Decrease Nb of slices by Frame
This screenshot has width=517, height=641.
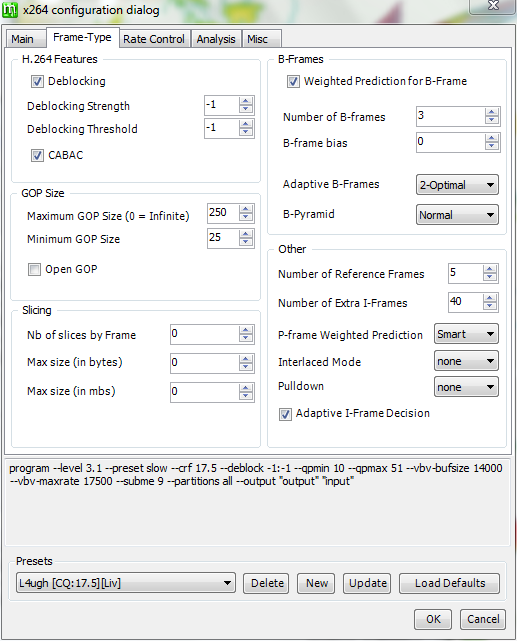click(x=246, y=338)
